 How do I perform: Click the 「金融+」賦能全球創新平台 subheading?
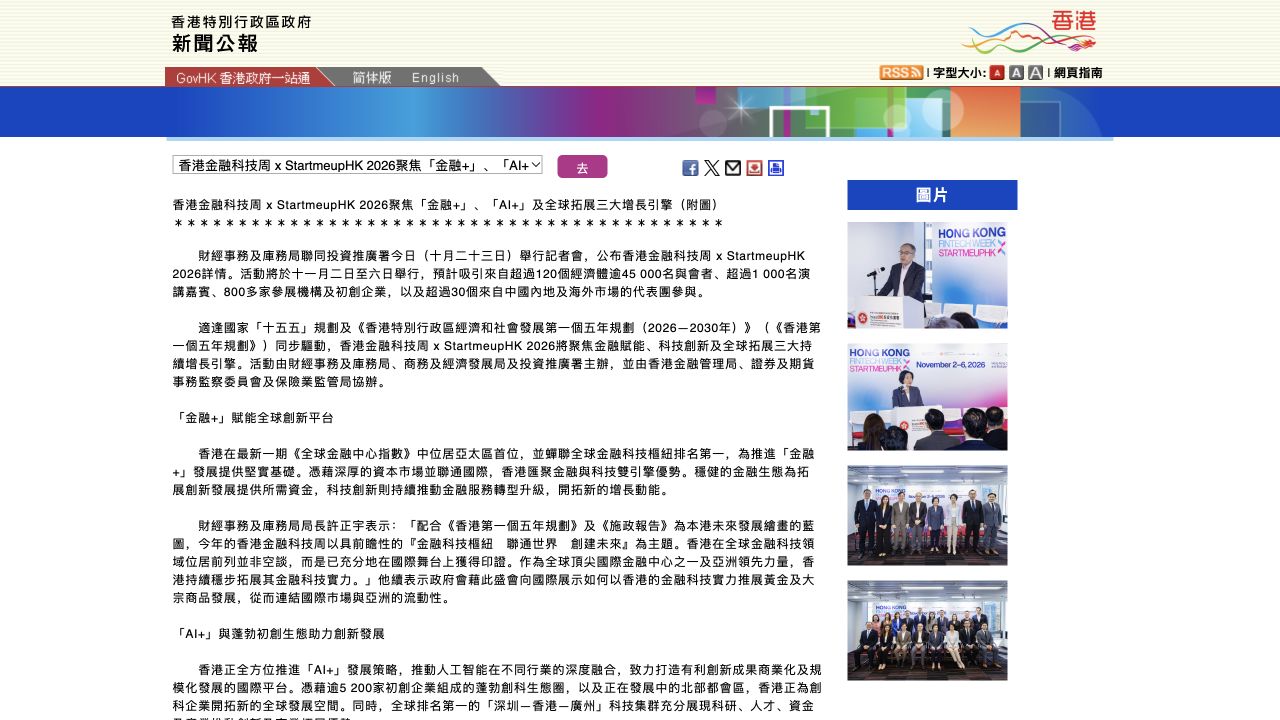point(253,418)
